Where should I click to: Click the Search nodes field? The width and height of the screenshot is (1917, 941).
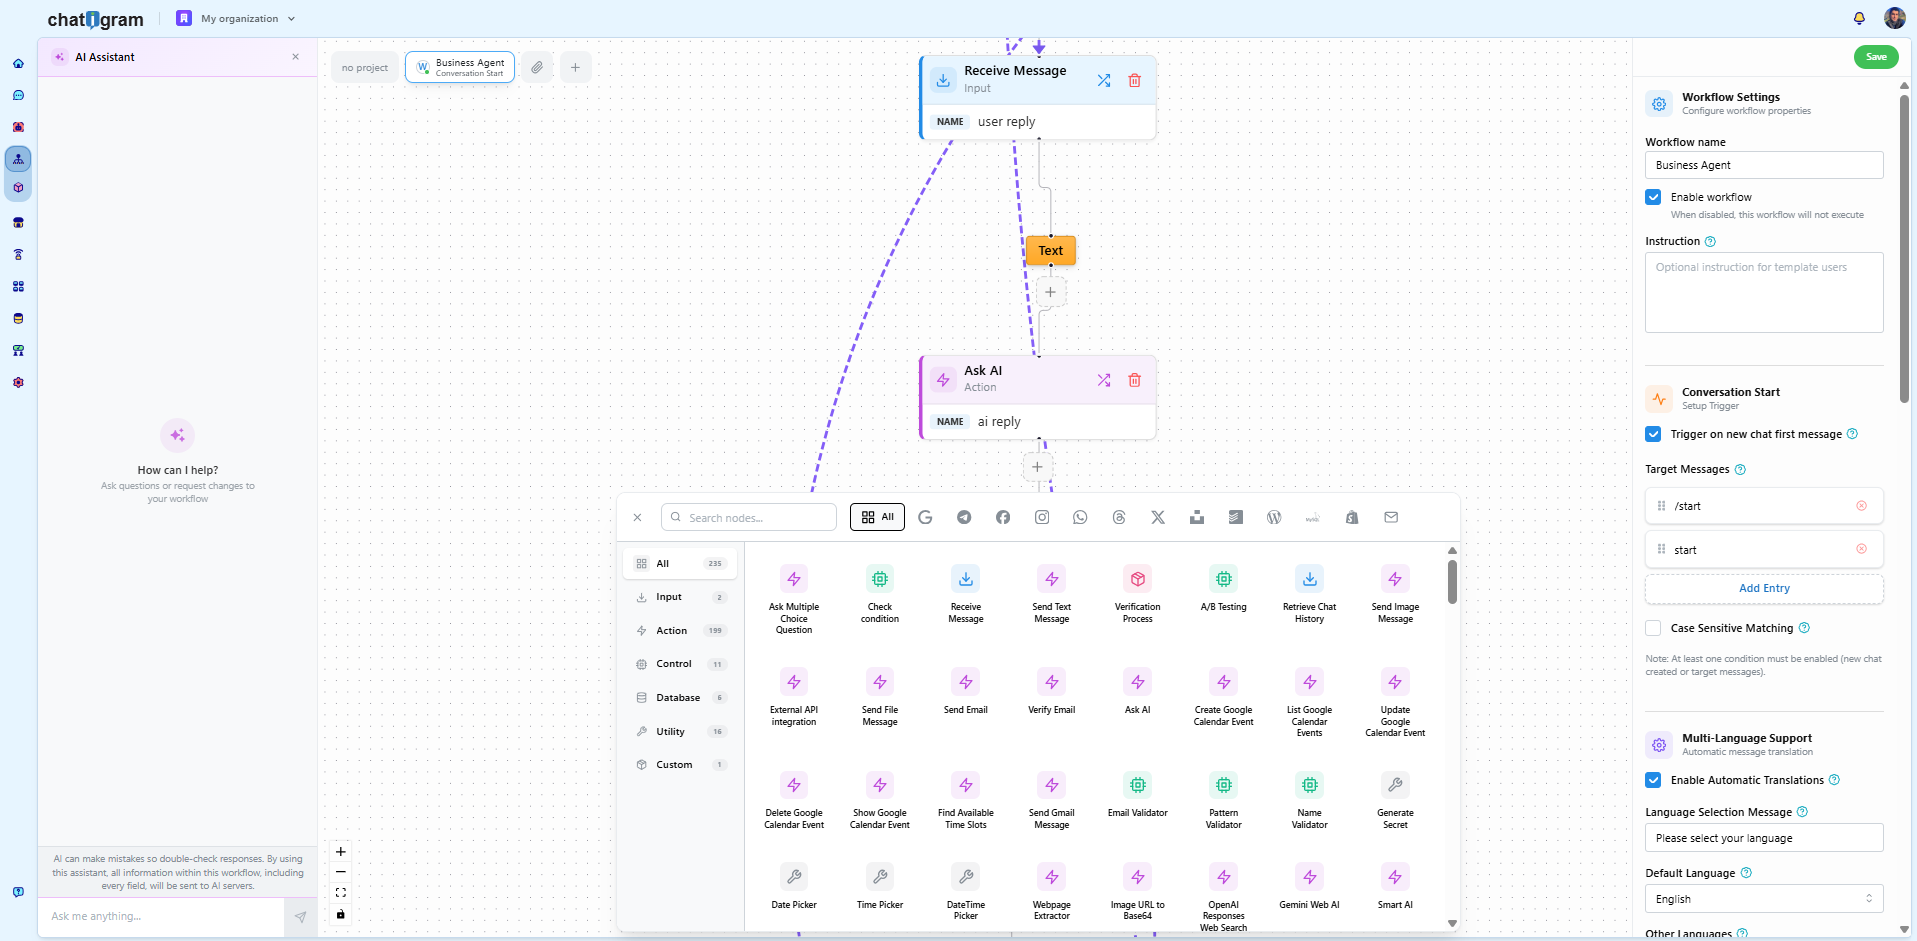[749, 517]
